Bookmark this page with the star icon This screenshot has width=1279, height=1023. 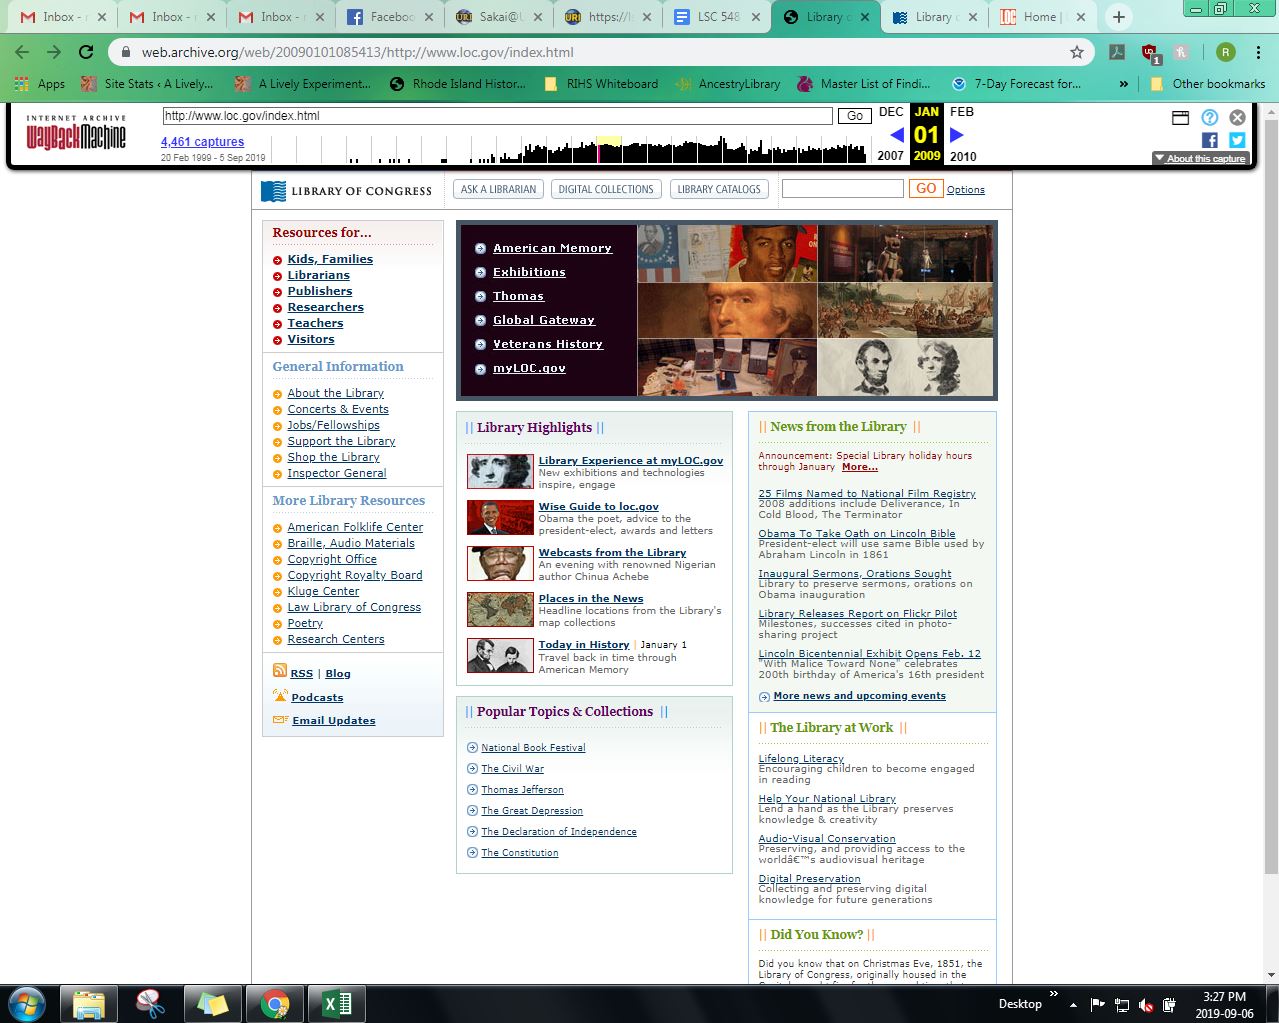click(x=1077, y=52)
